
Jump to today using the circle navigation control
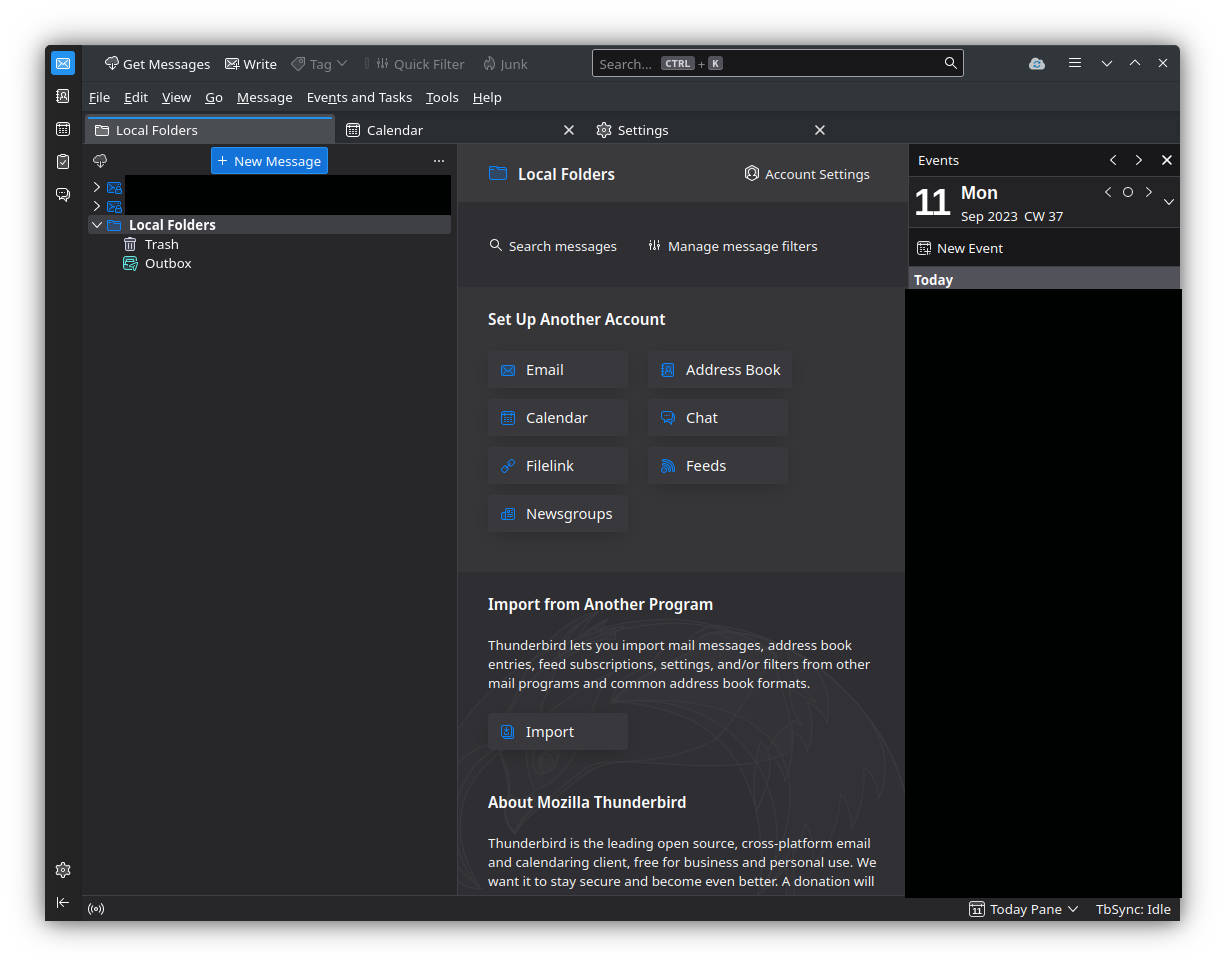pos(1128,192)
